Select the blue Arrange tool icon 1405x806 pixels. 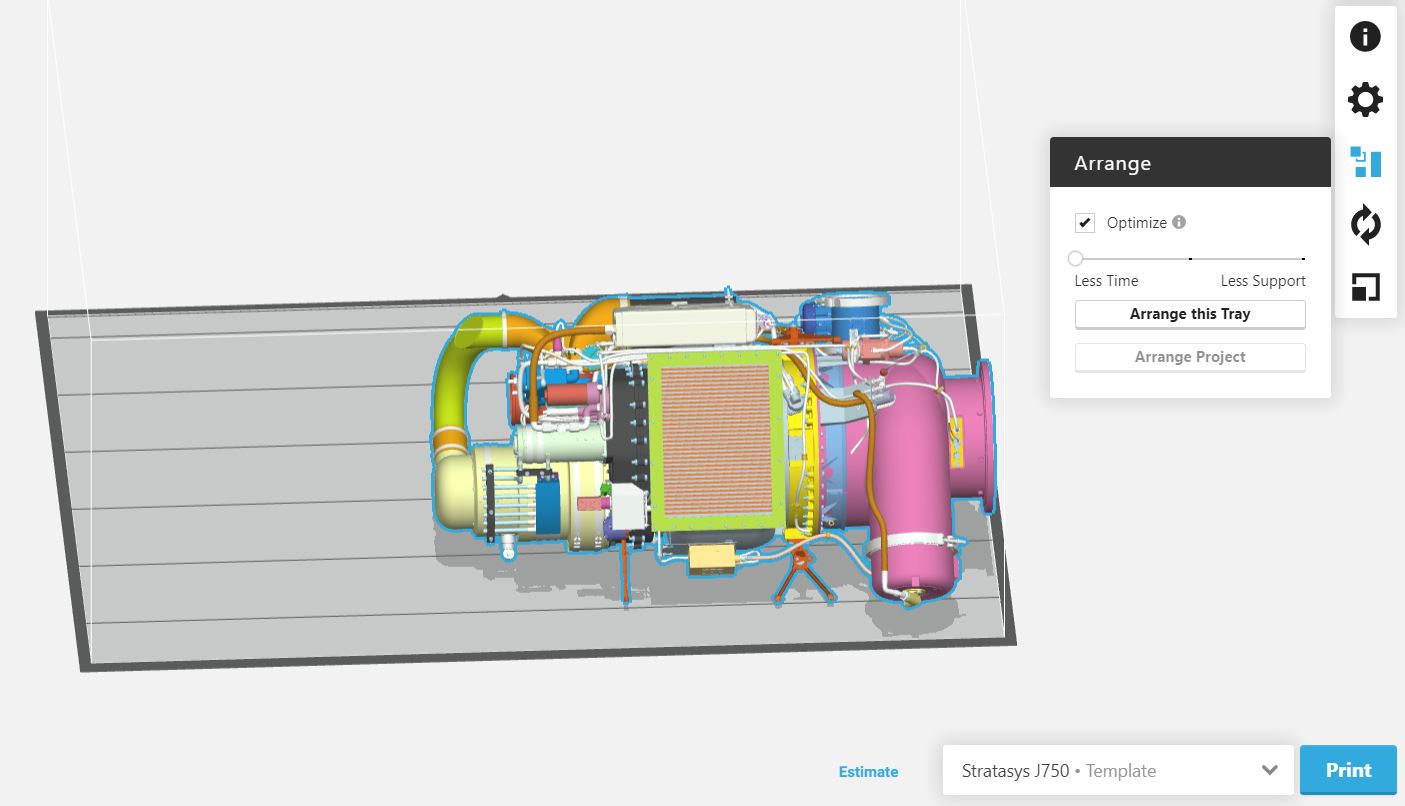click(1365, 162)
